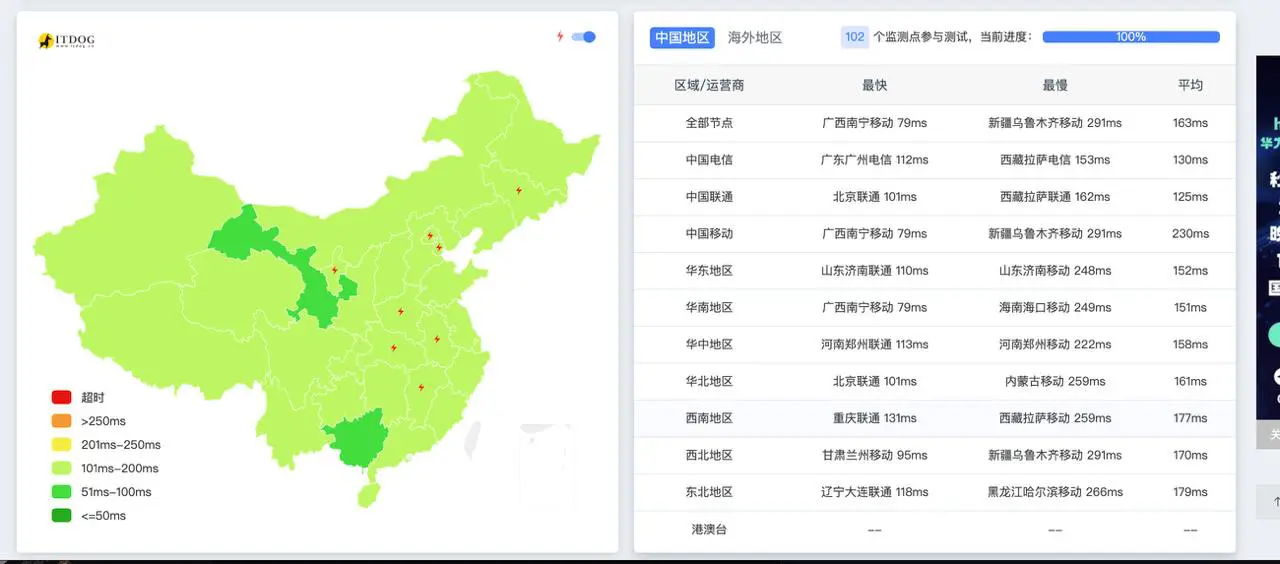Image resolution: width=1280 pixels, height=564 pixels.
Task: Select the 港澳台 row label
Action: click(x=709, y=529)
